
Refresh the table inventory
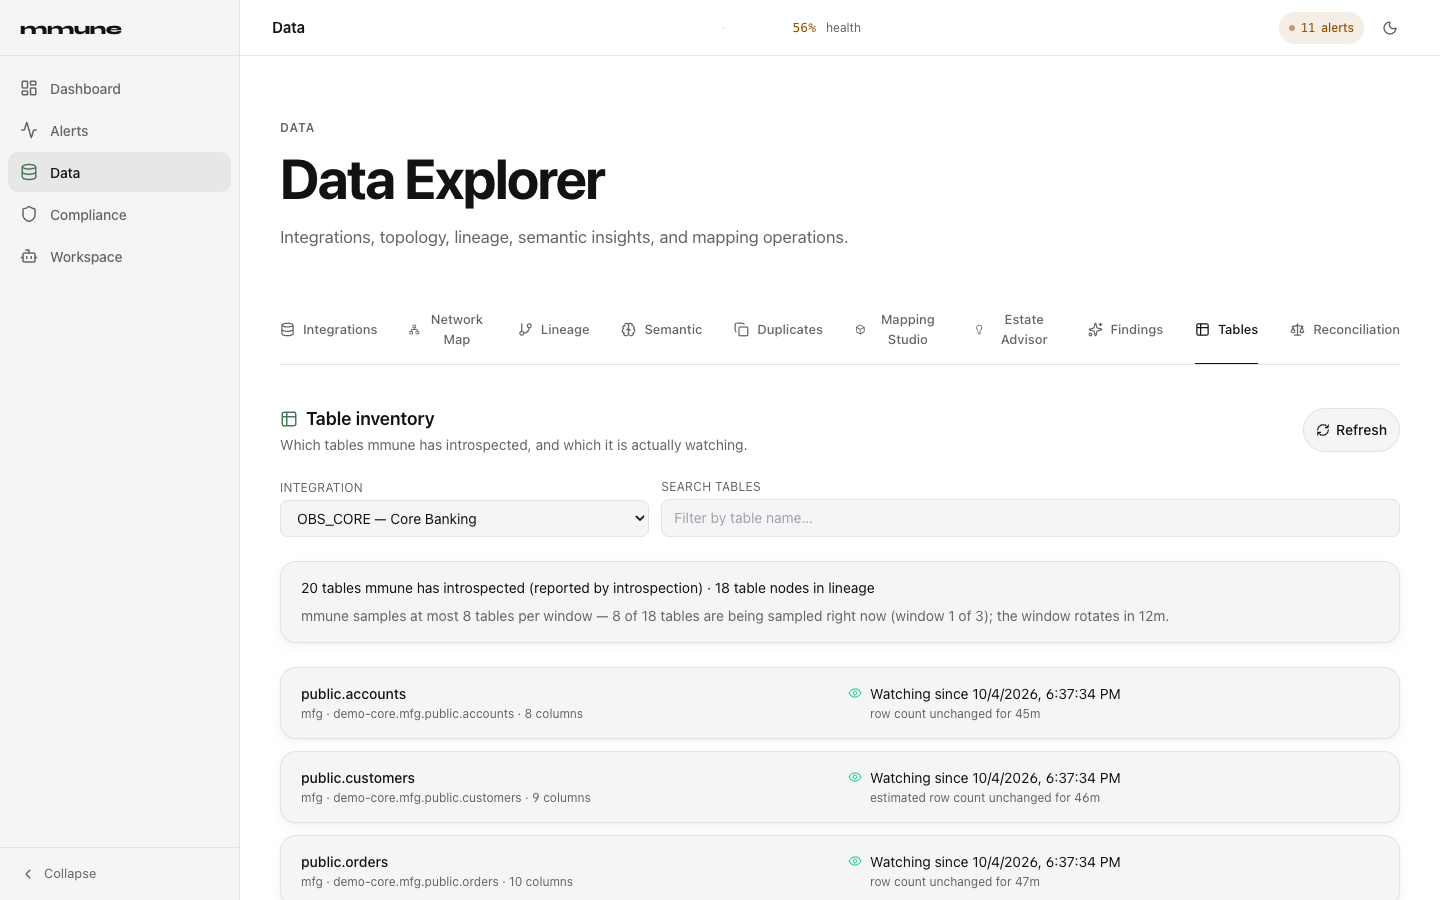[1351, 430]
